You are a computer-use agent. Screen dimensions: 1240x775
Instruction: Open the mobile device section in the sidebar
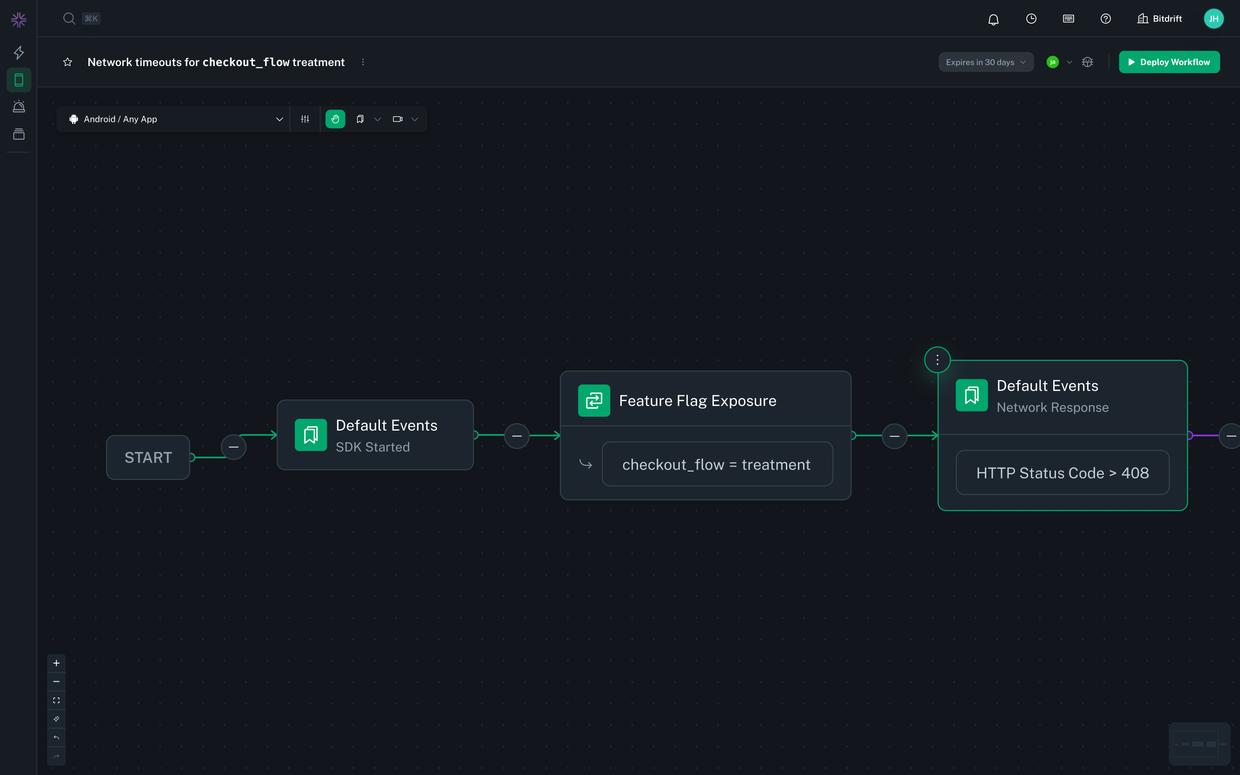(x=18, y=80)
